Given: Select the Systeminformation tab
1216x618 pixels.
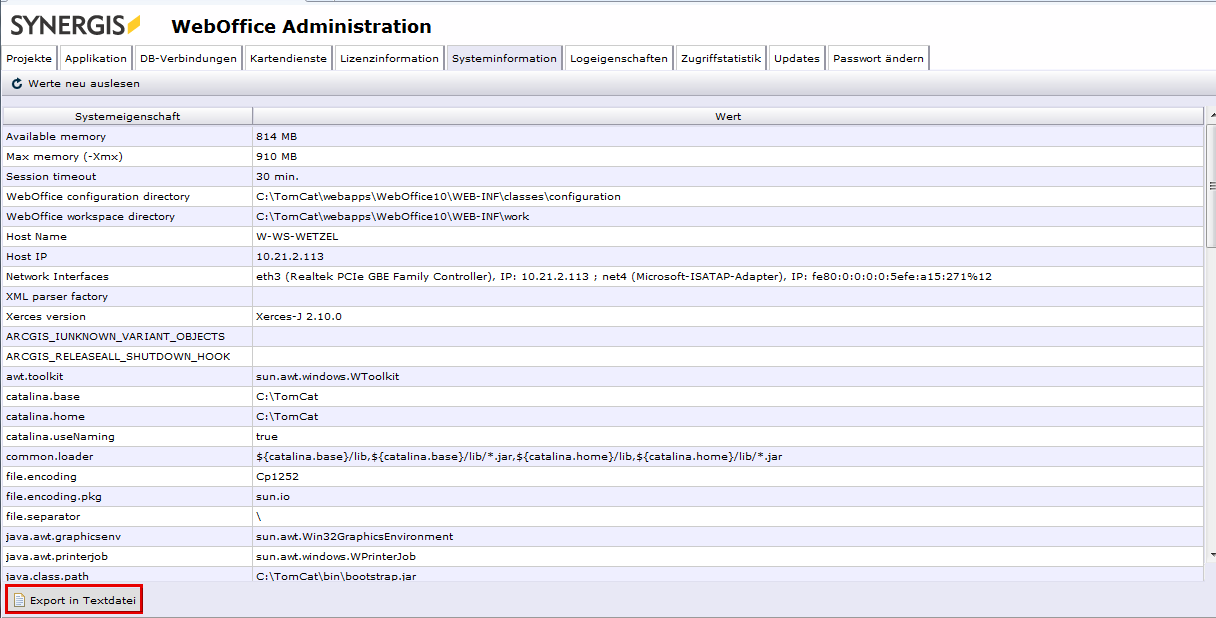Looking at the screenshot, I should 504,59.
